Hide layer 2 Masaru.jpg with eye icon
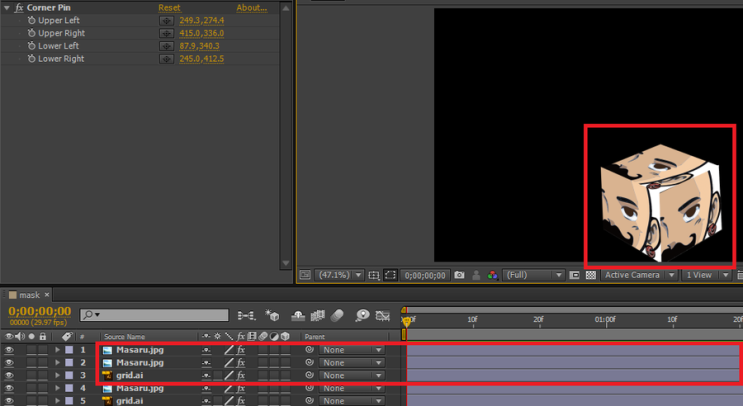The width and height of the screenshot is (743, 406). (9, 363)
